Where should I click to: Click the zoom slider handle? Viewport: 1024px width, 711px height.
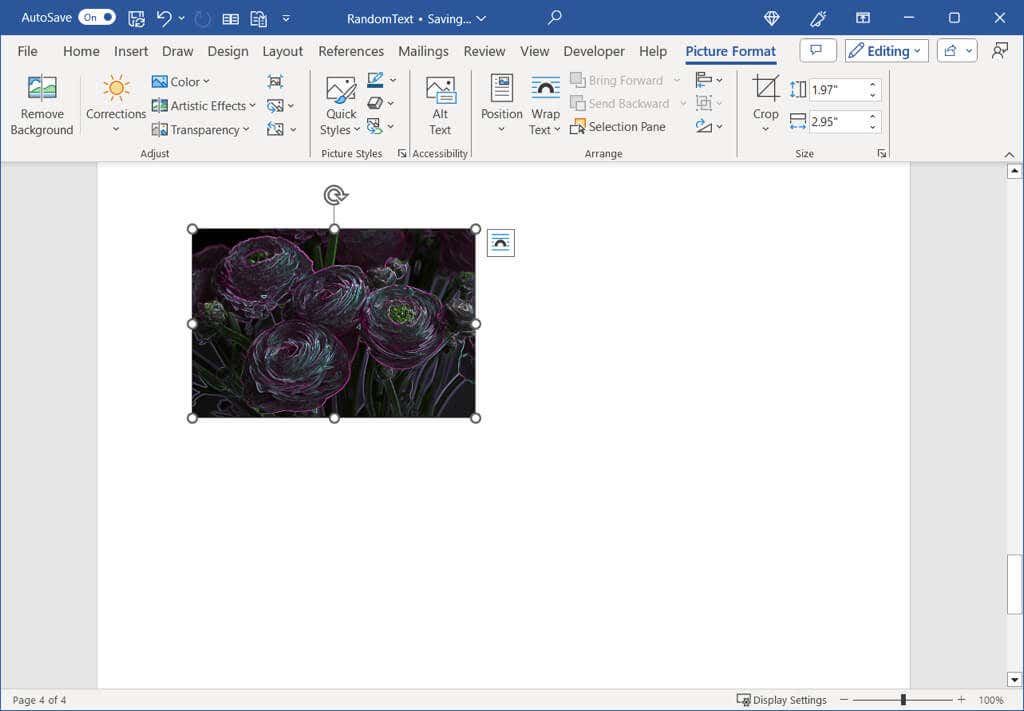tap(903, 700)
